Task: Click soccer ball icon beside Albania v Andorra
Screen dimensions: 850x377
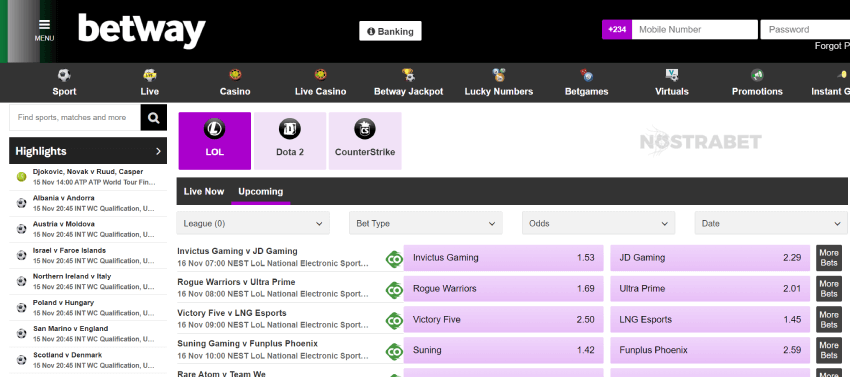Action: 22,203
